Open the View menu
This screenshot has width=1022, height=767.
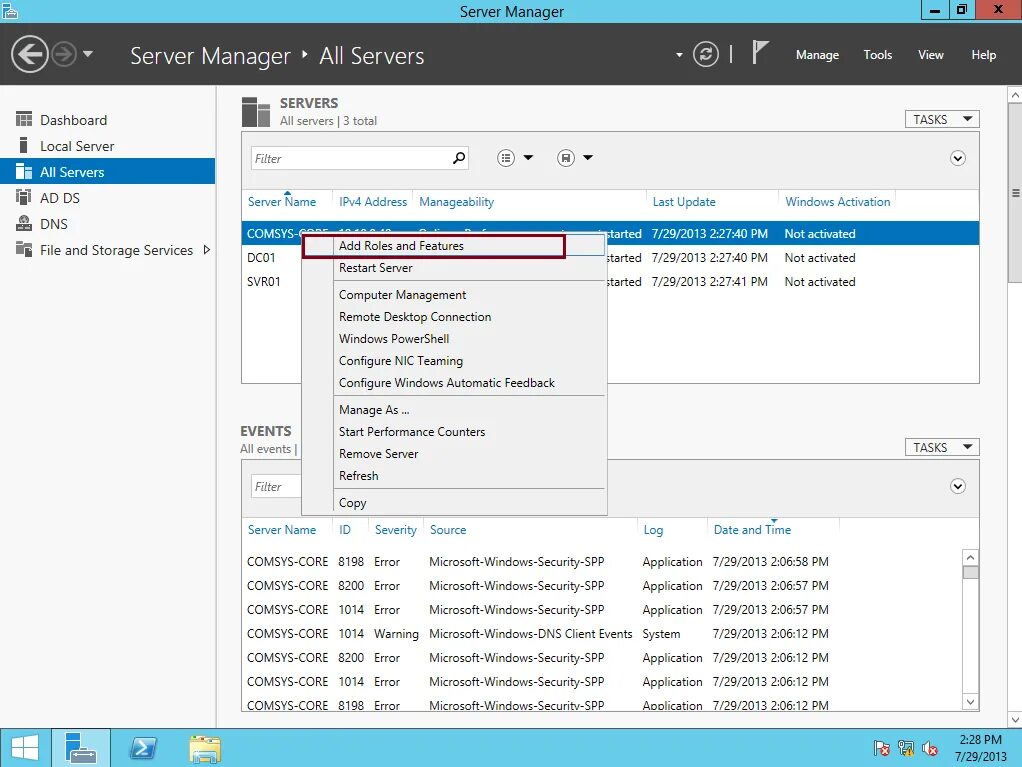point(930,55)
